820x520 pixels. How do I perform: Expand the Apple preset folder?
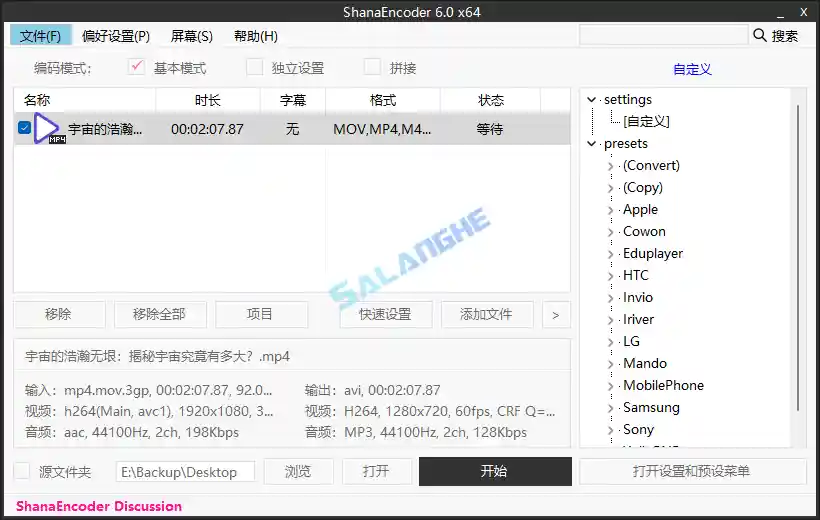tap(610, 210)
